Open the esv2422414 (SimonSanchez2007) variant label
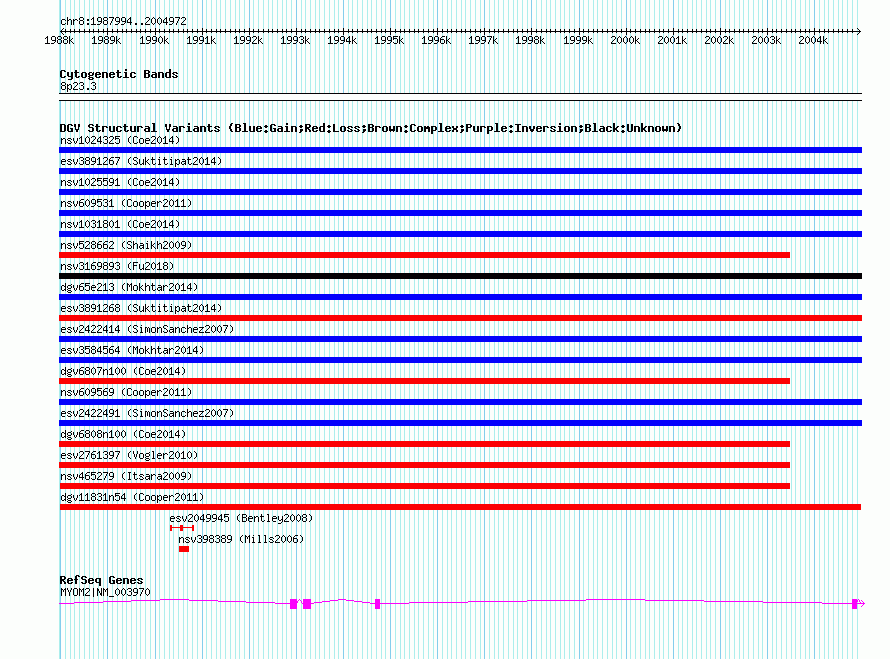This screenshot has width=890, height=659. [146, 329]
